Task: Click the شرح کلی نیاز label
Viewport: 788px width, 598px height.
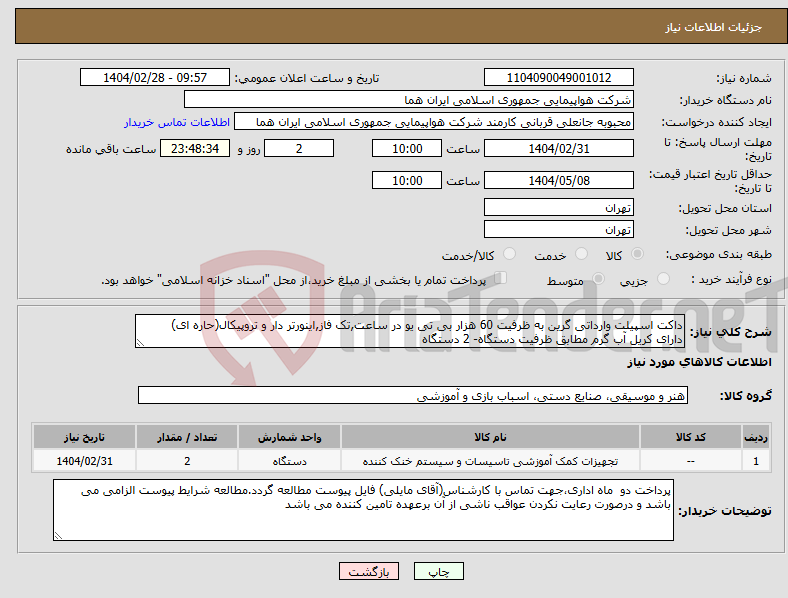Action: (x=731, y=332)
